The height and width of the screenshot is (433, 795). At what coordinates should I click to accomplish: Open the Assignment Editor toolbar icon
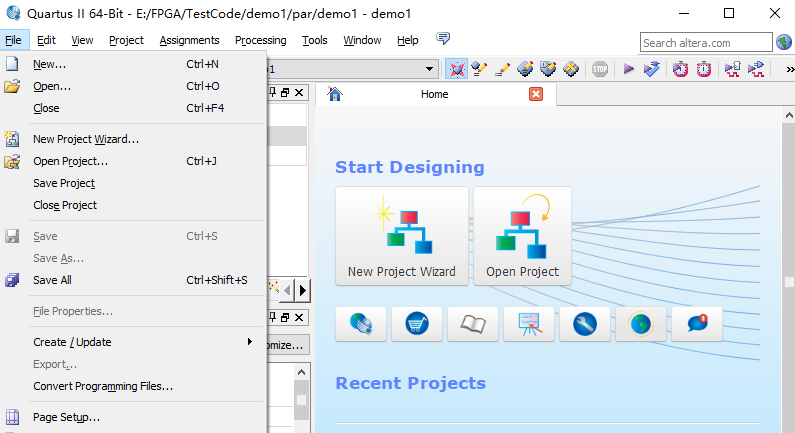tap(479, 69)
